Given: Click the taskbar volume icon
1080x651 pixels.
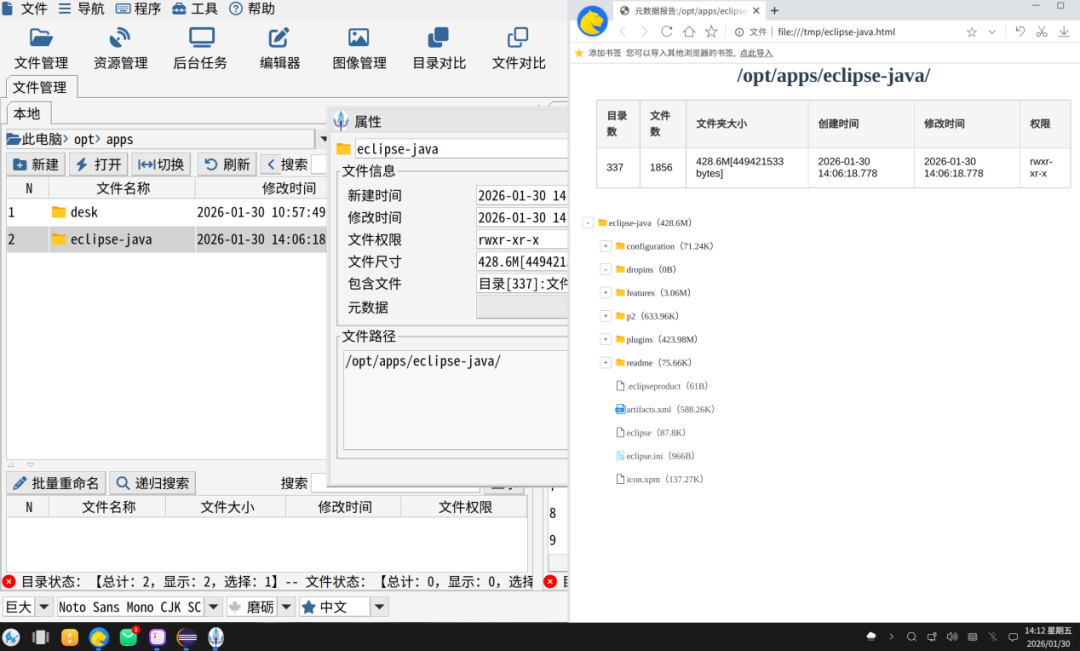Looking at the screenshot, I should pyautogui.click(x=952, y=637).
